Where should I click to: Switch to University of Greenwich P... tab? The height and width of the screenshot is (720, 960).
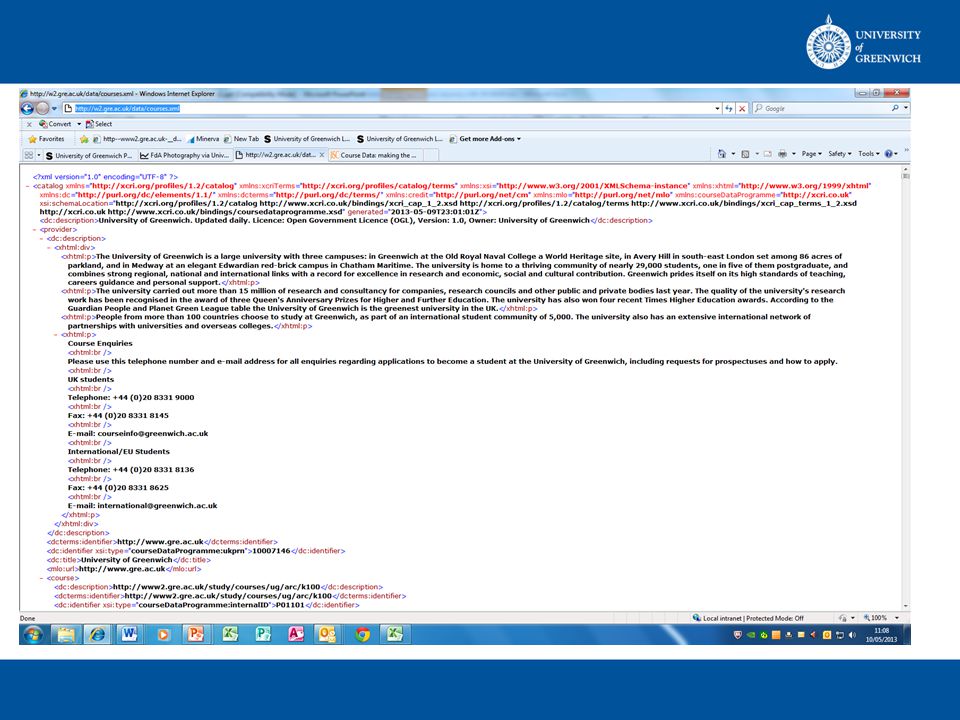(89, 156)
